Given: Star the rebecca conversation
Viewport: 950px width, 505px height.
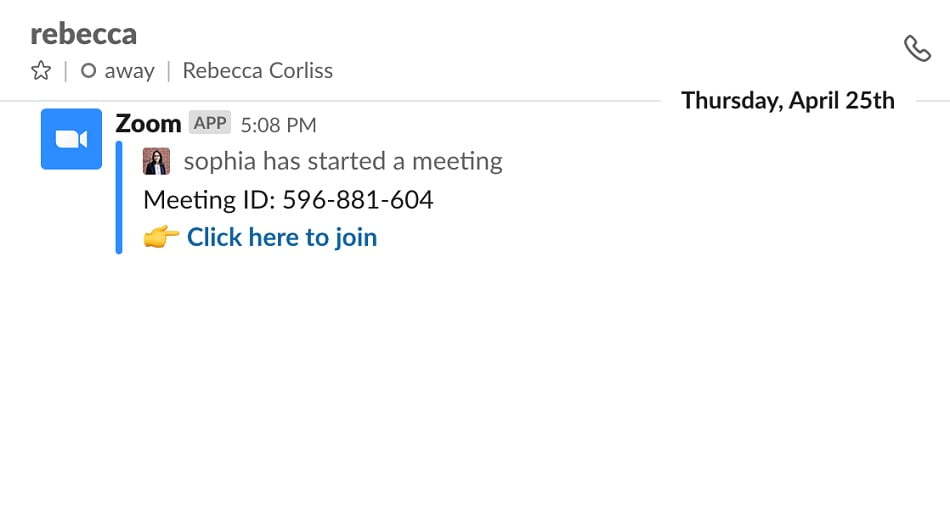Looking at the screenshot, I should [x=41, y=71].
